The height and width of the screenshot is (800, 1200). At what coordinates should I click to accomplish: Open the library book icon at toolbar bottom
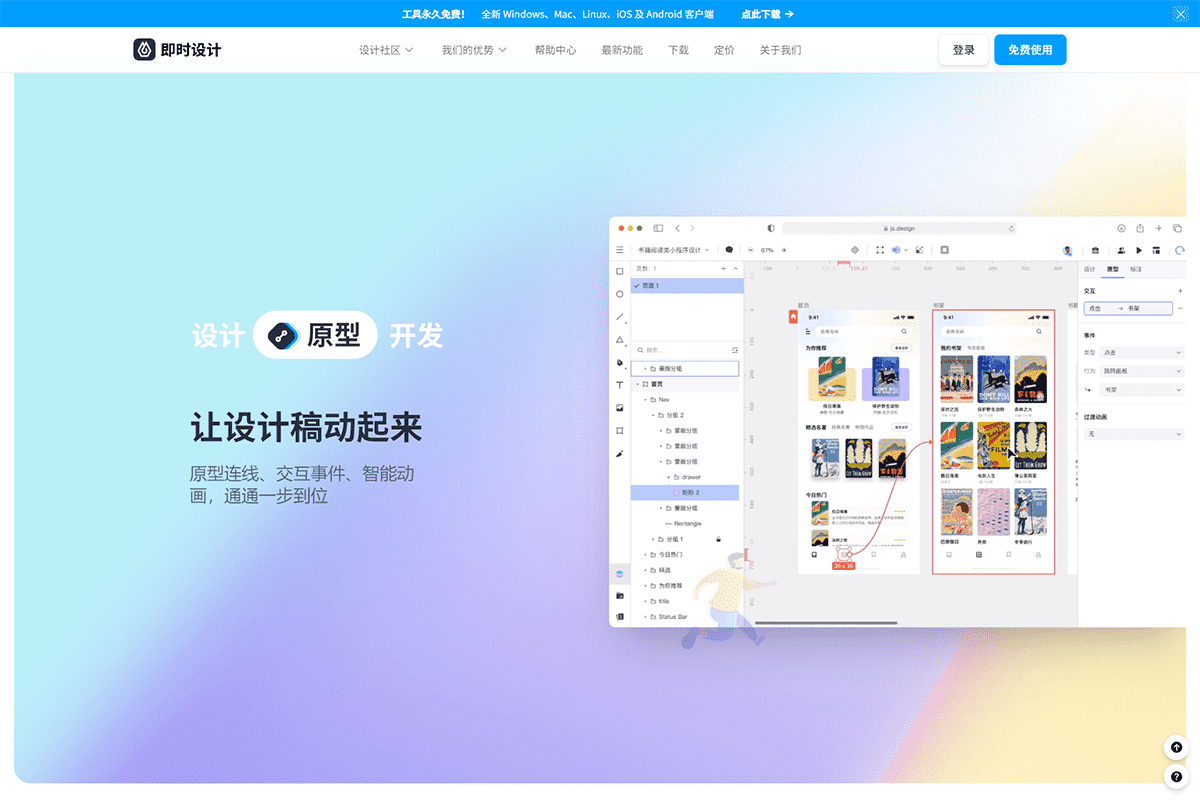(619, 617)
